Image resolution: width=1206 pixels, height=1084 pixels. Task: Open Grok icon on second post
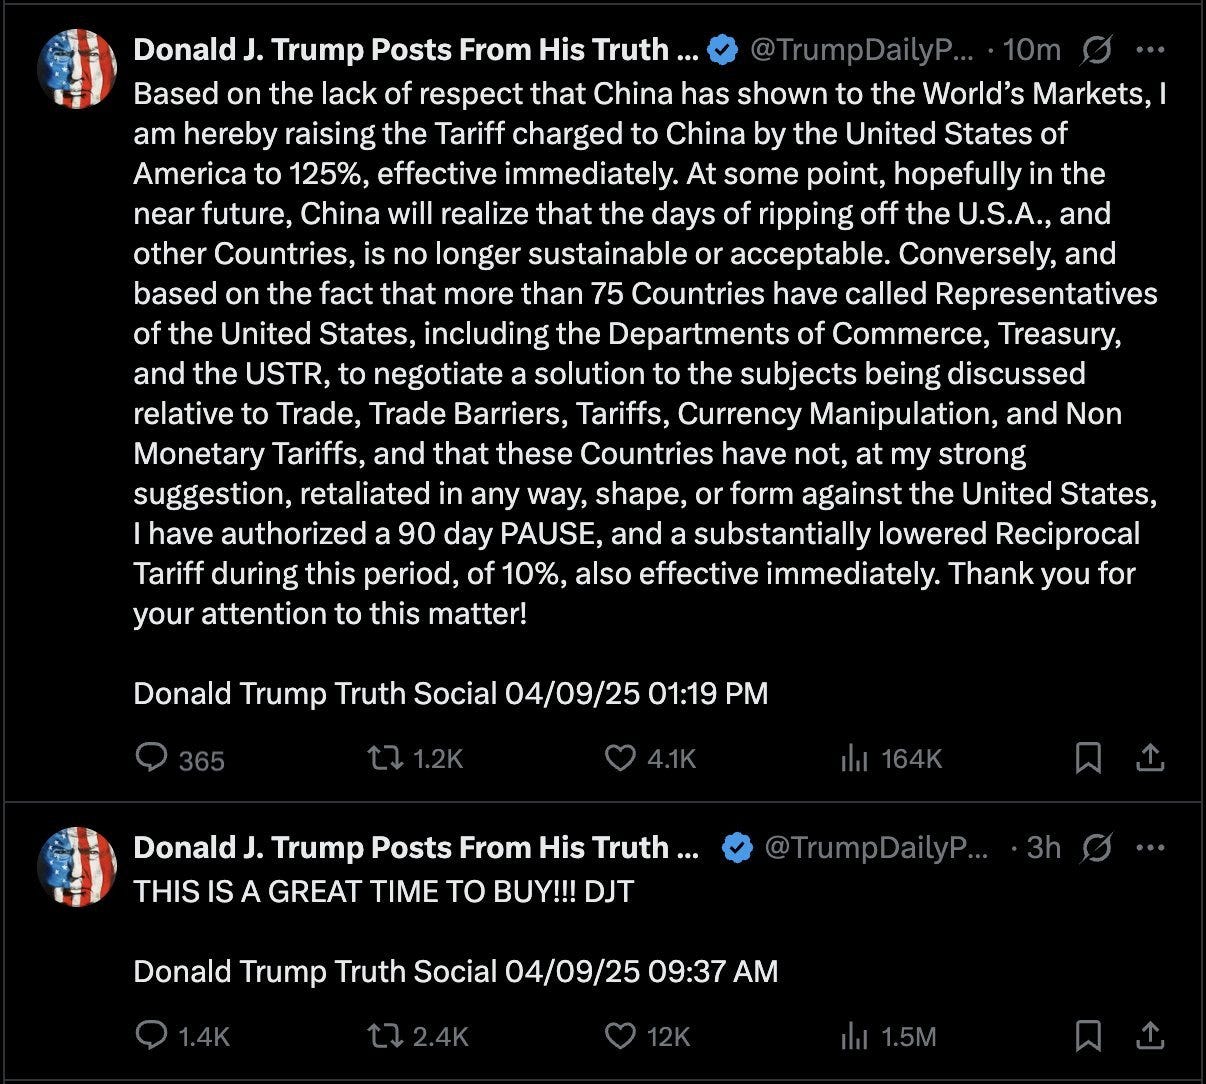click(x=1096, y=848)
